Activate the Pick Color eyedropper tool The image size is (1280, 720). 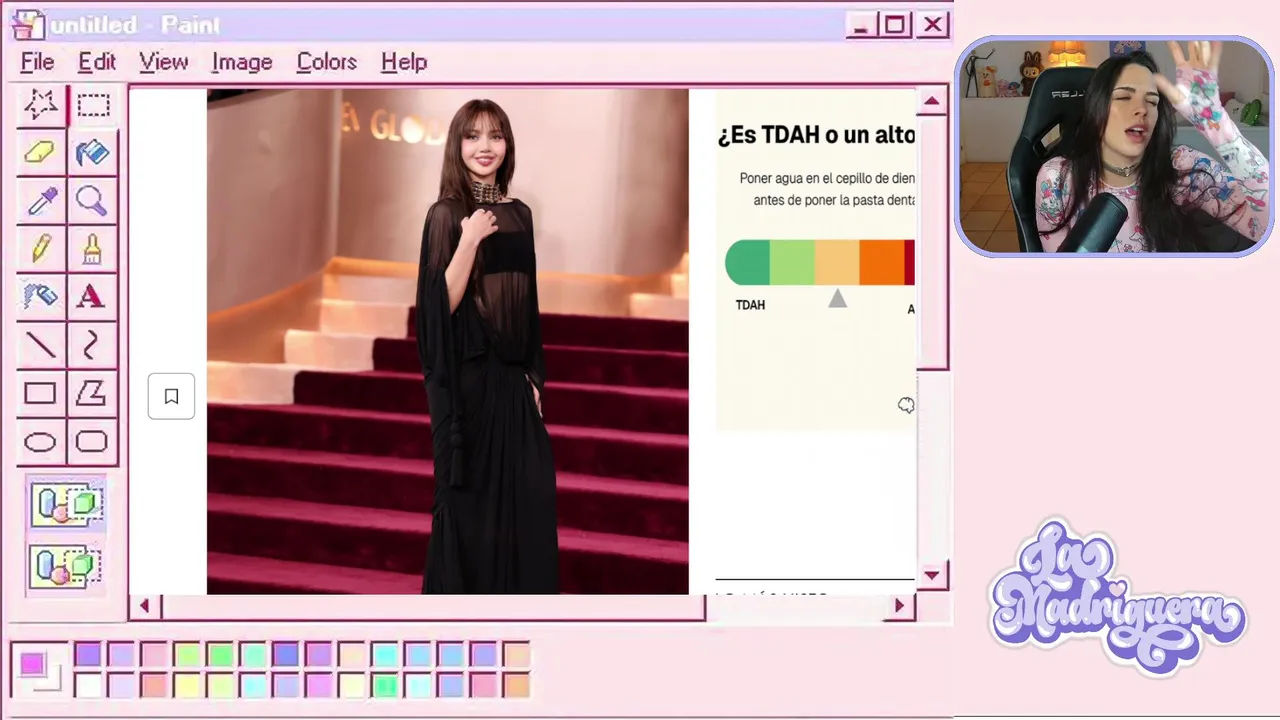point(41,201)
